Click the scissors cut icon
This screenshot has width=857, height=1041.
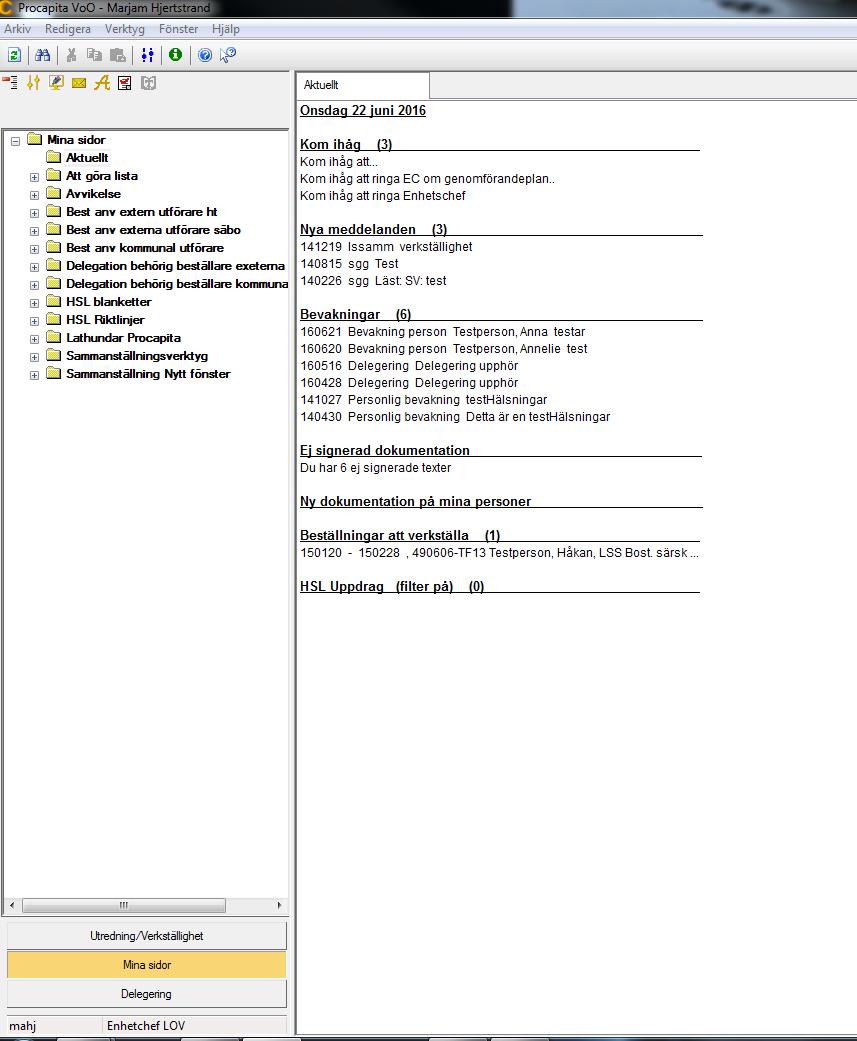(x=71, y=55)
